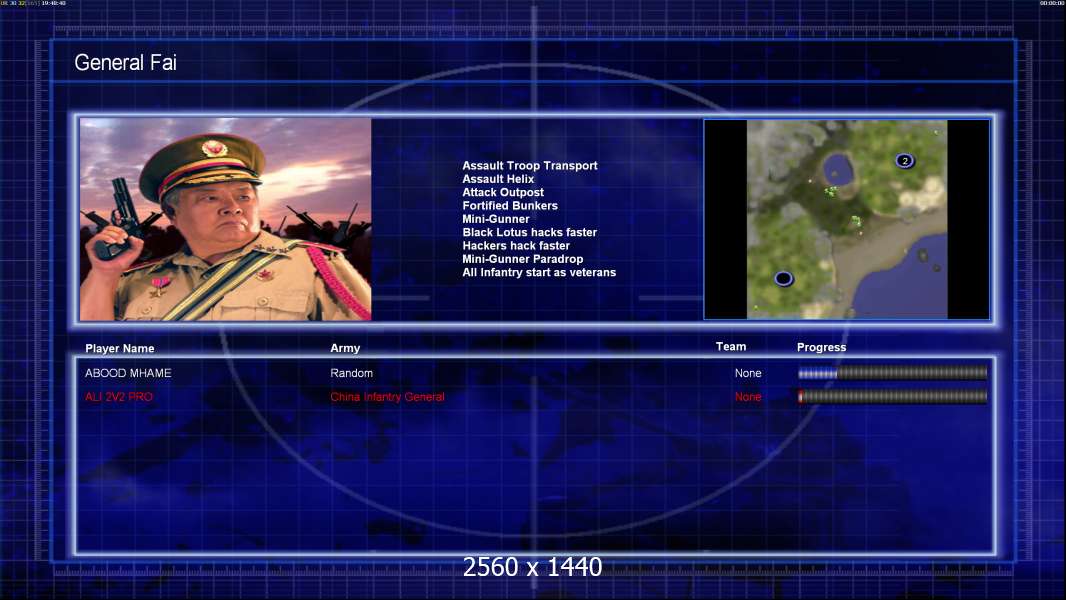Select the unnumbered start position marker on map
The image size is (1066, 600).
coord(783,278)
